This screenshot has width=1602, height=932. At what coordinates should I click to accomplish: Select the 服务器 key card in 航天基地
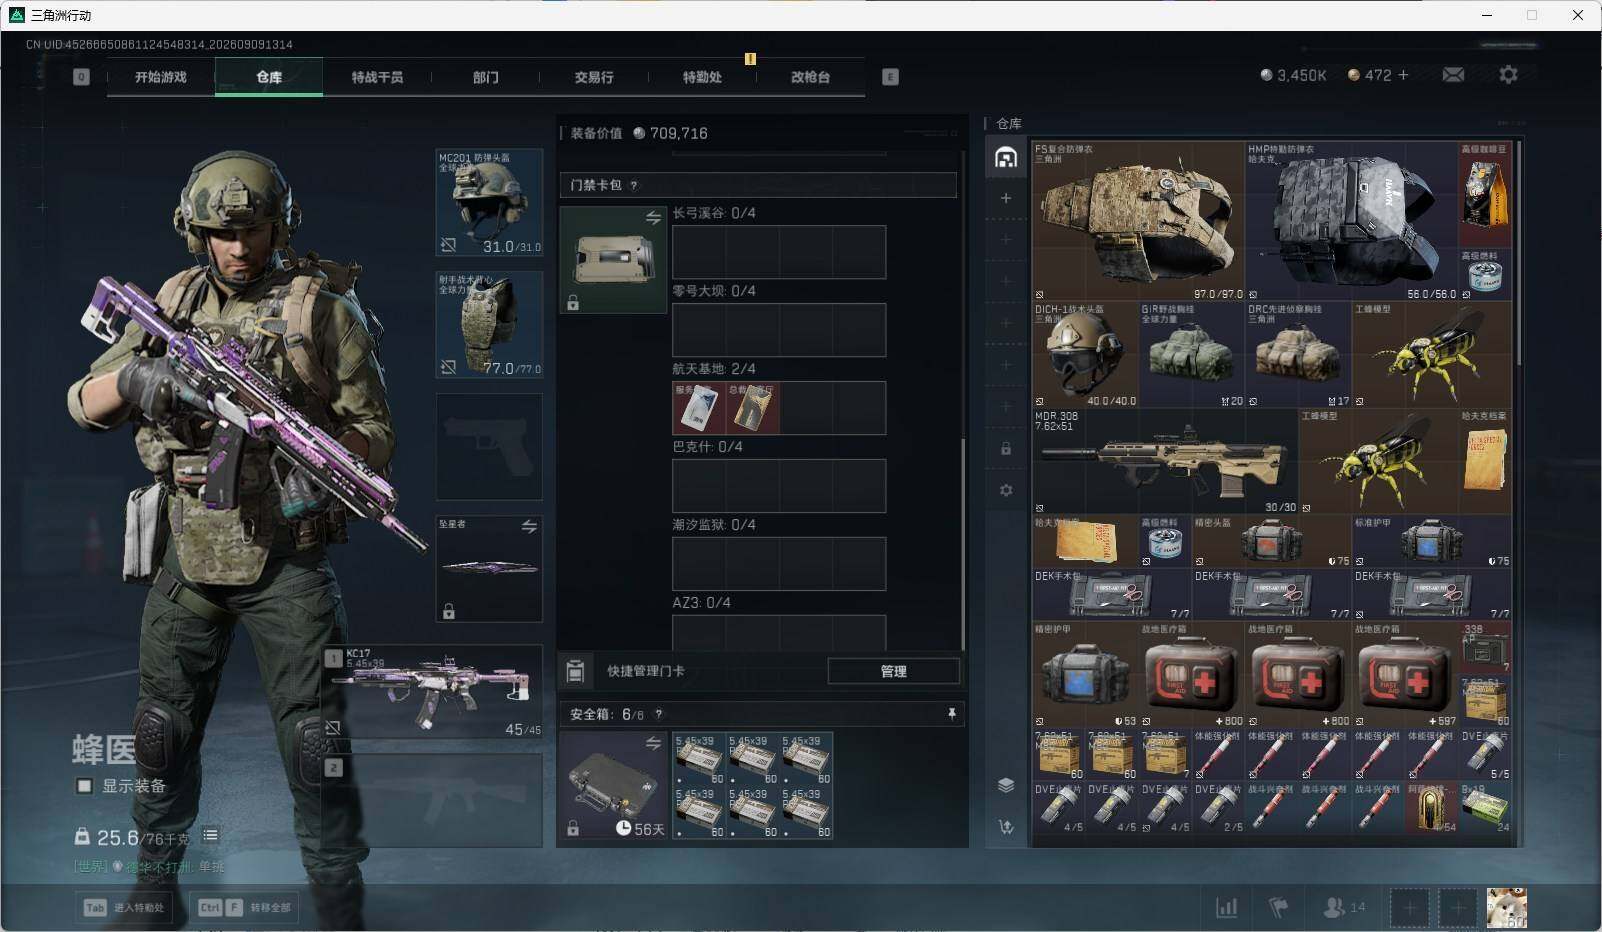tap(699, 408)
